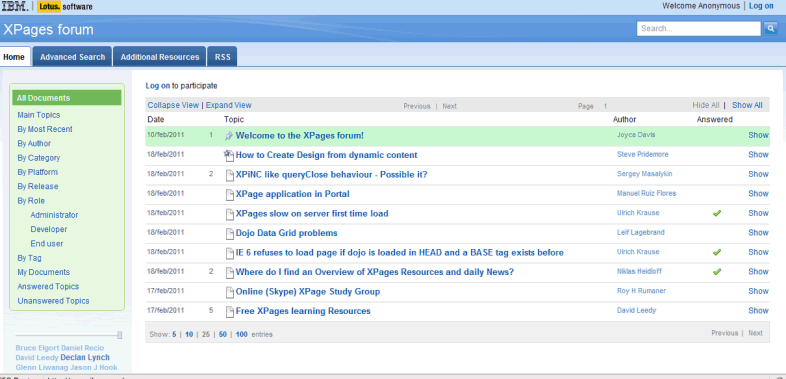Show 10 entries per page
Screen dimensions: 786x379
[189, 334]
